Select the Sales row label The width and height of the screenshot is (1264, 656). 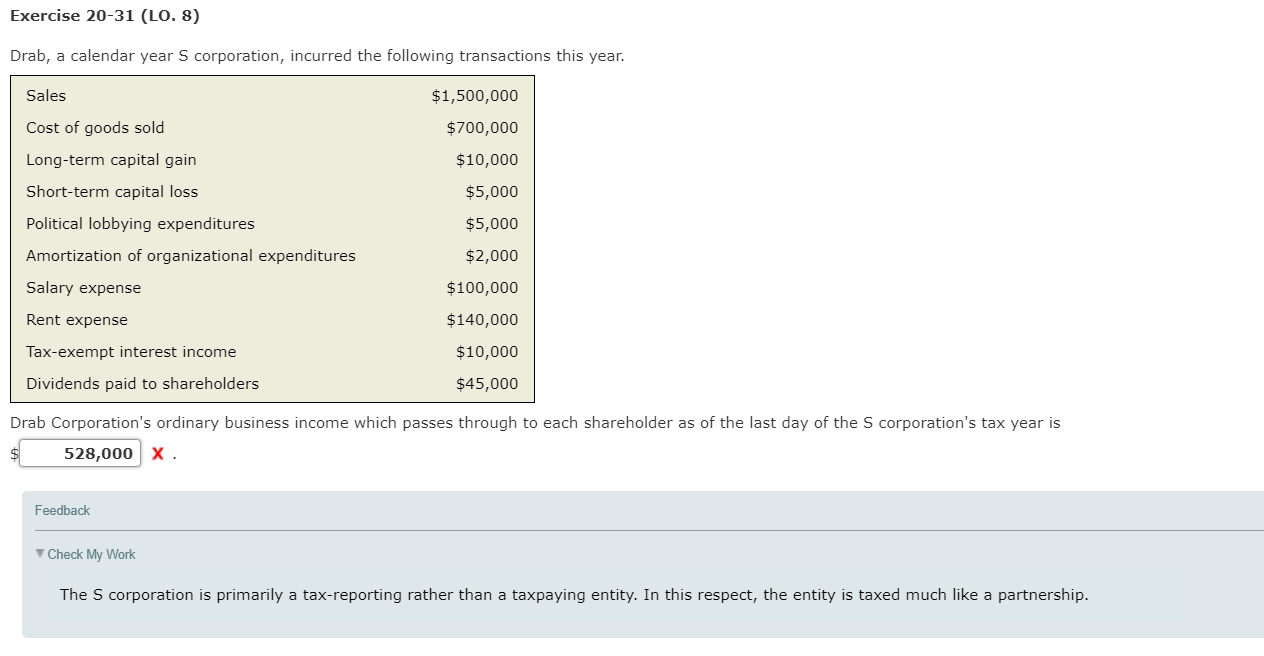[x=46, y=96]
